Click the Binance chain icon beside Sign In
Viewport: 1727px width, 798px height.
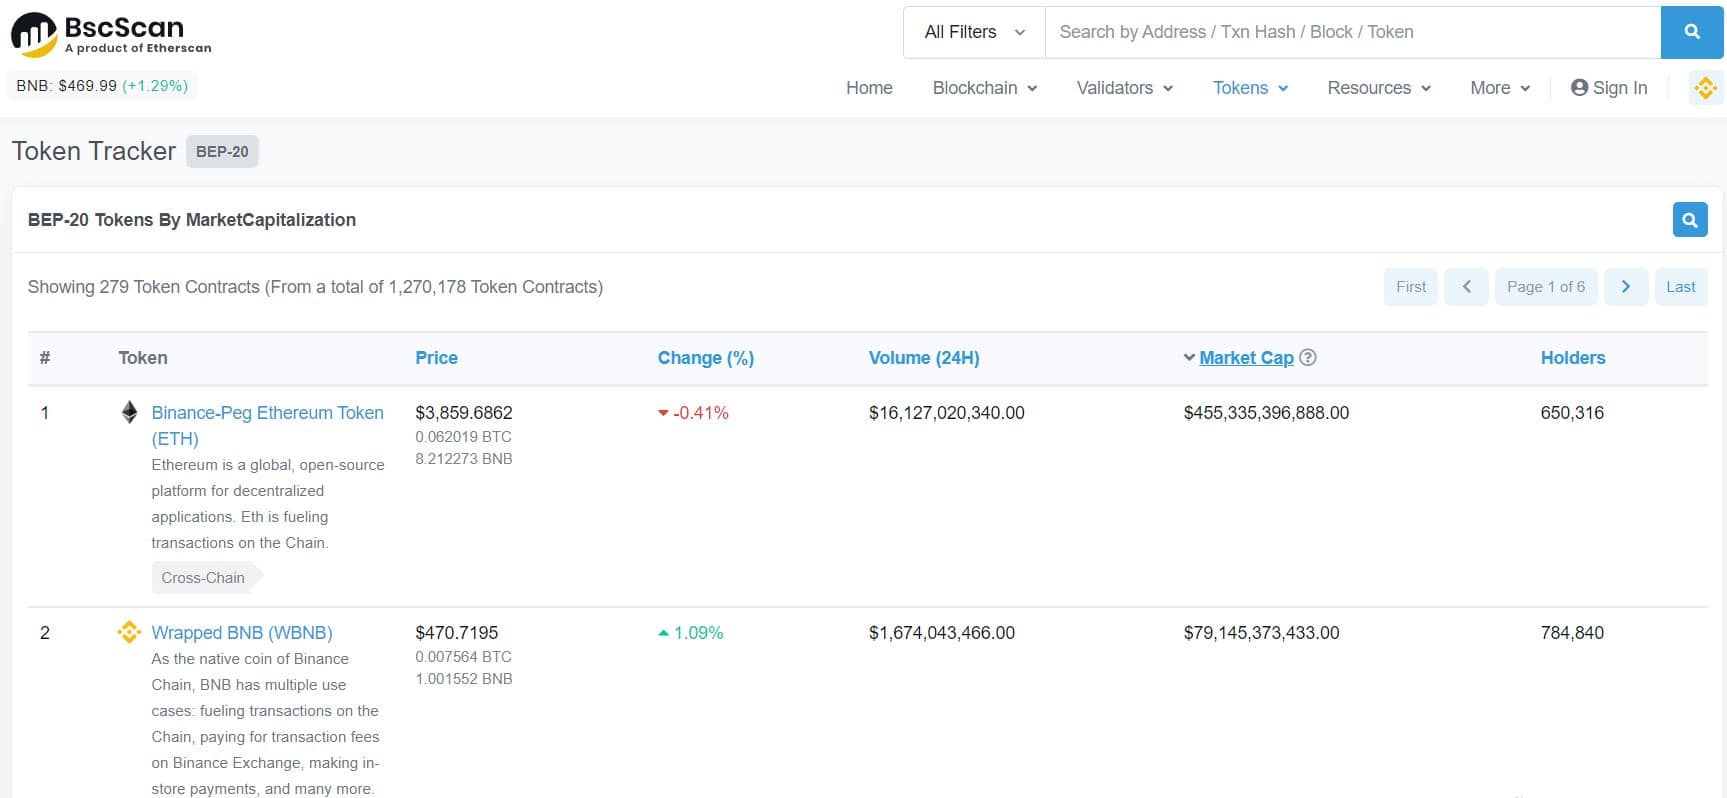tap(1705, 88)
